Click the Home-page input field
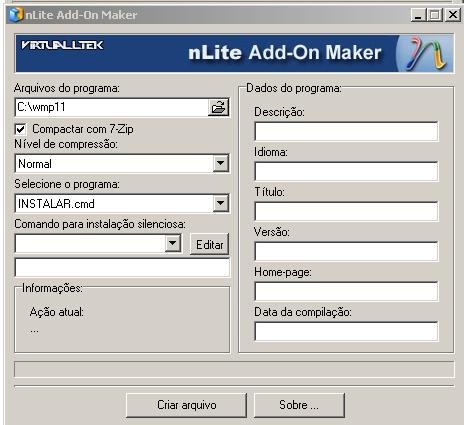 pos(346,291)
